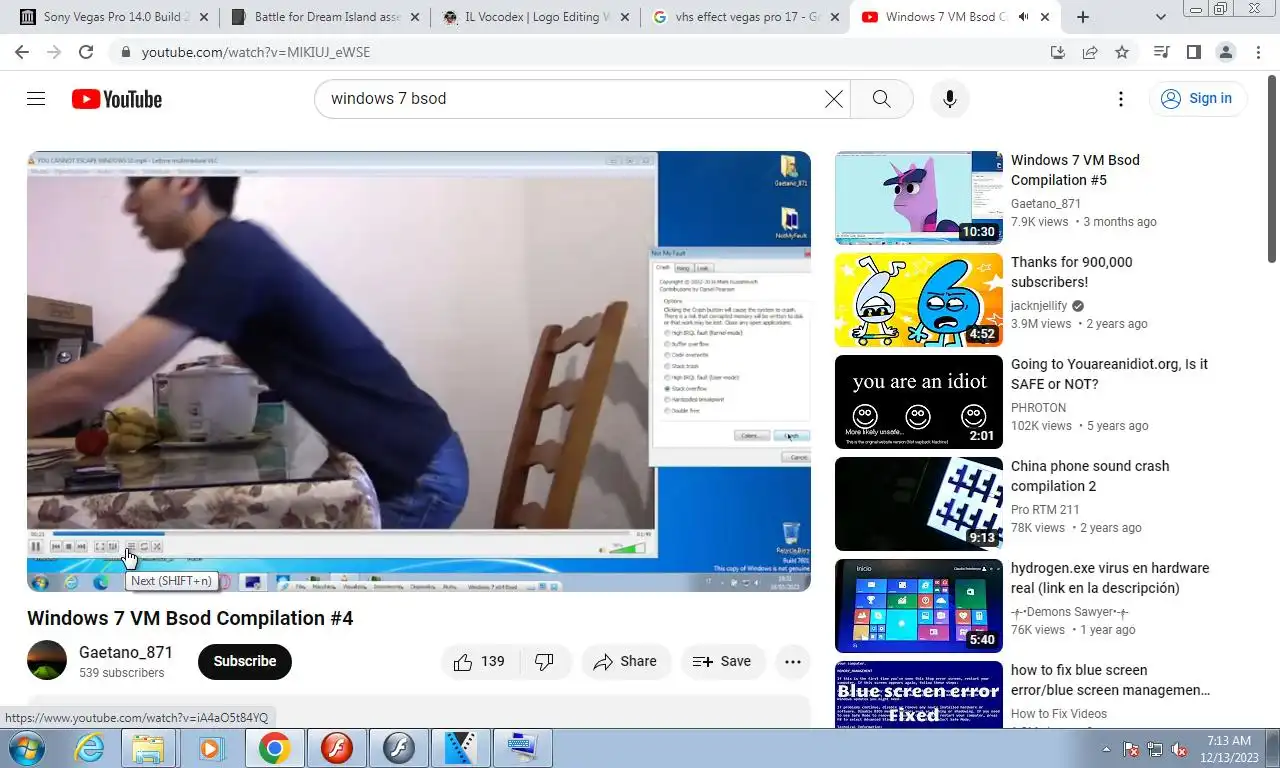The width and height of the screenshot is (1280, 768).
Task: Switch to Battle for Dream Island tab
Action: (325, 17)
